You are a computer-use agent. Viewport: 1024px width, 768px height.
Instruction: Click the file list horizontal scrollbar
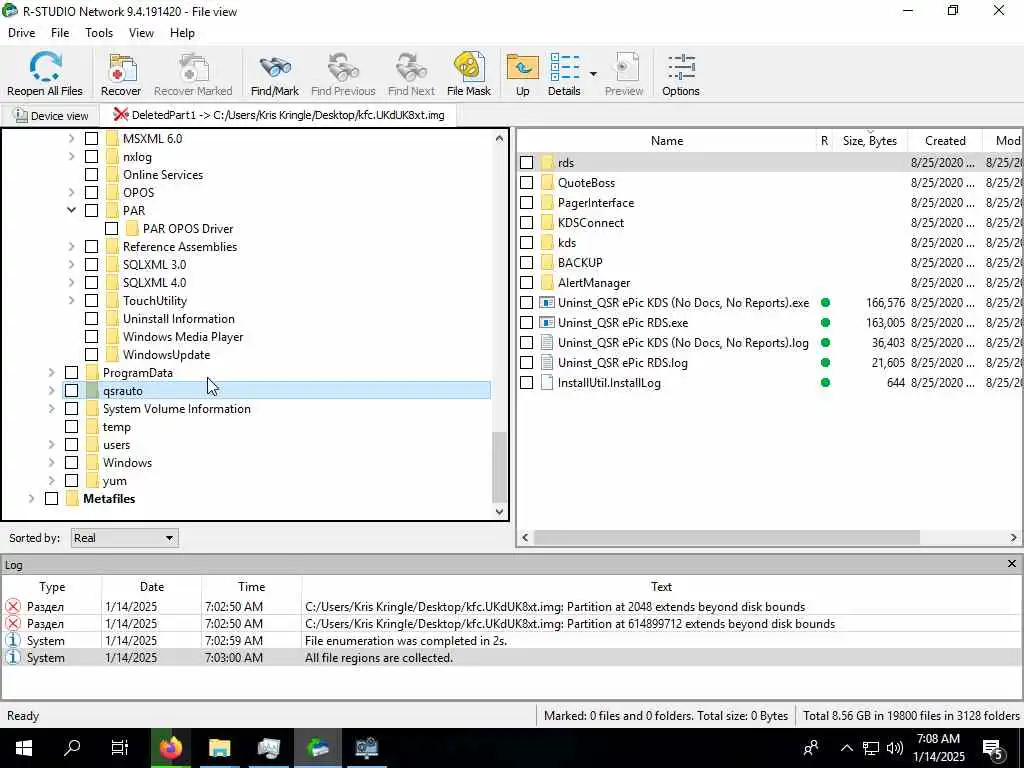tap(726, 537)
